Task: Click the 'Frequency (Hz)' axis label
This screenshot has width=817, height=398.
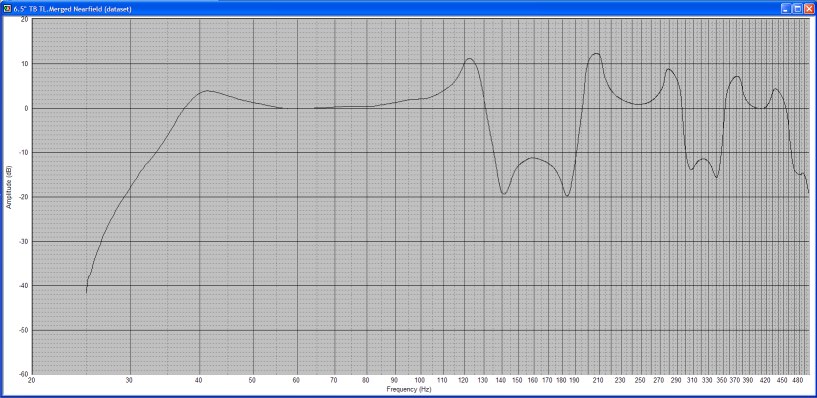Action: tap(409, 389)
